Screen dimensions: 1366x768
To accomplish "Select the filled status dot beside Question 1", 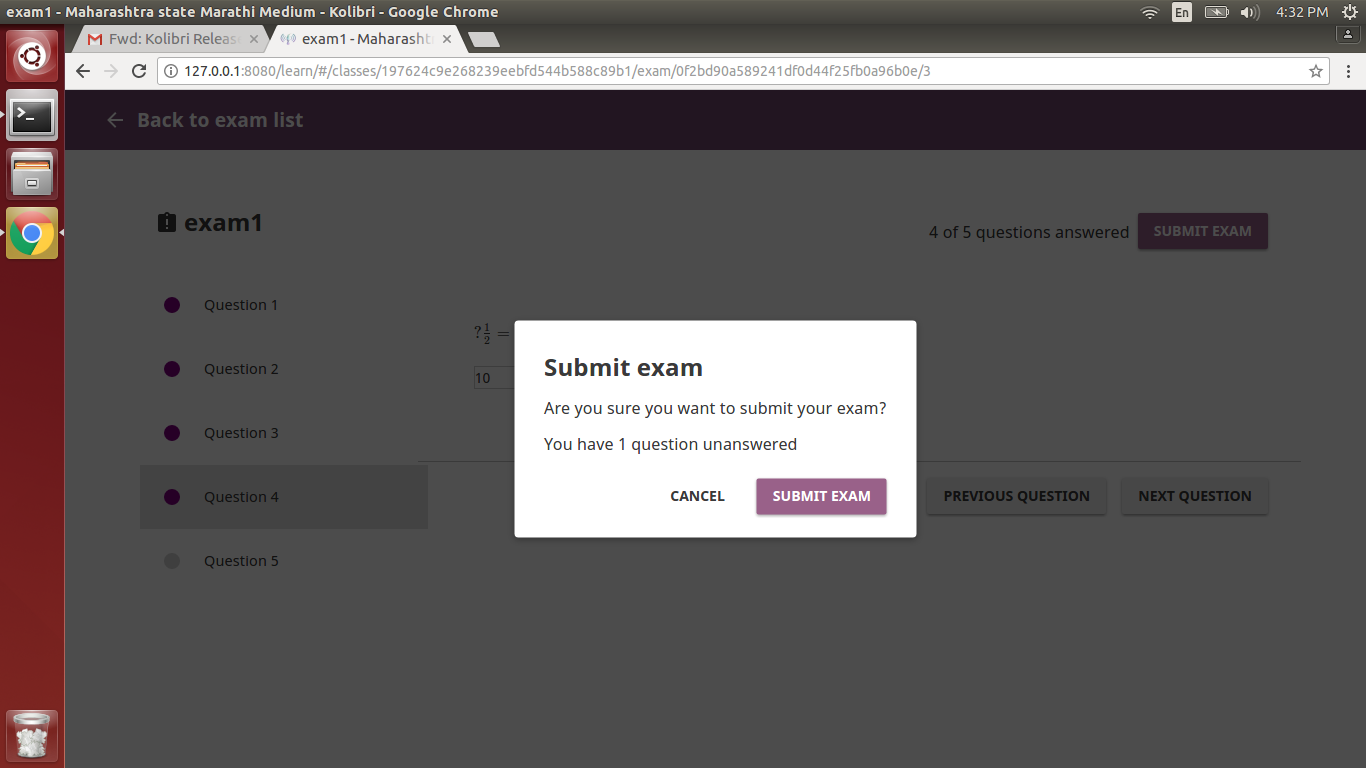I will point(171,304).
